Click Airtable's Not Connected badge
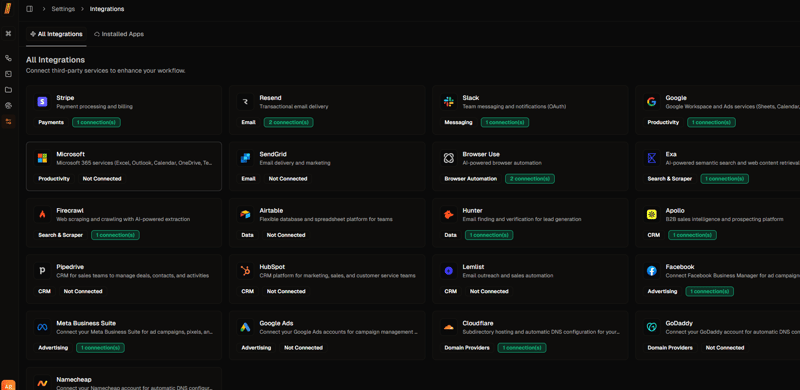Image resolution: width=800 pixels, height=390 pixels. [286, 235]
